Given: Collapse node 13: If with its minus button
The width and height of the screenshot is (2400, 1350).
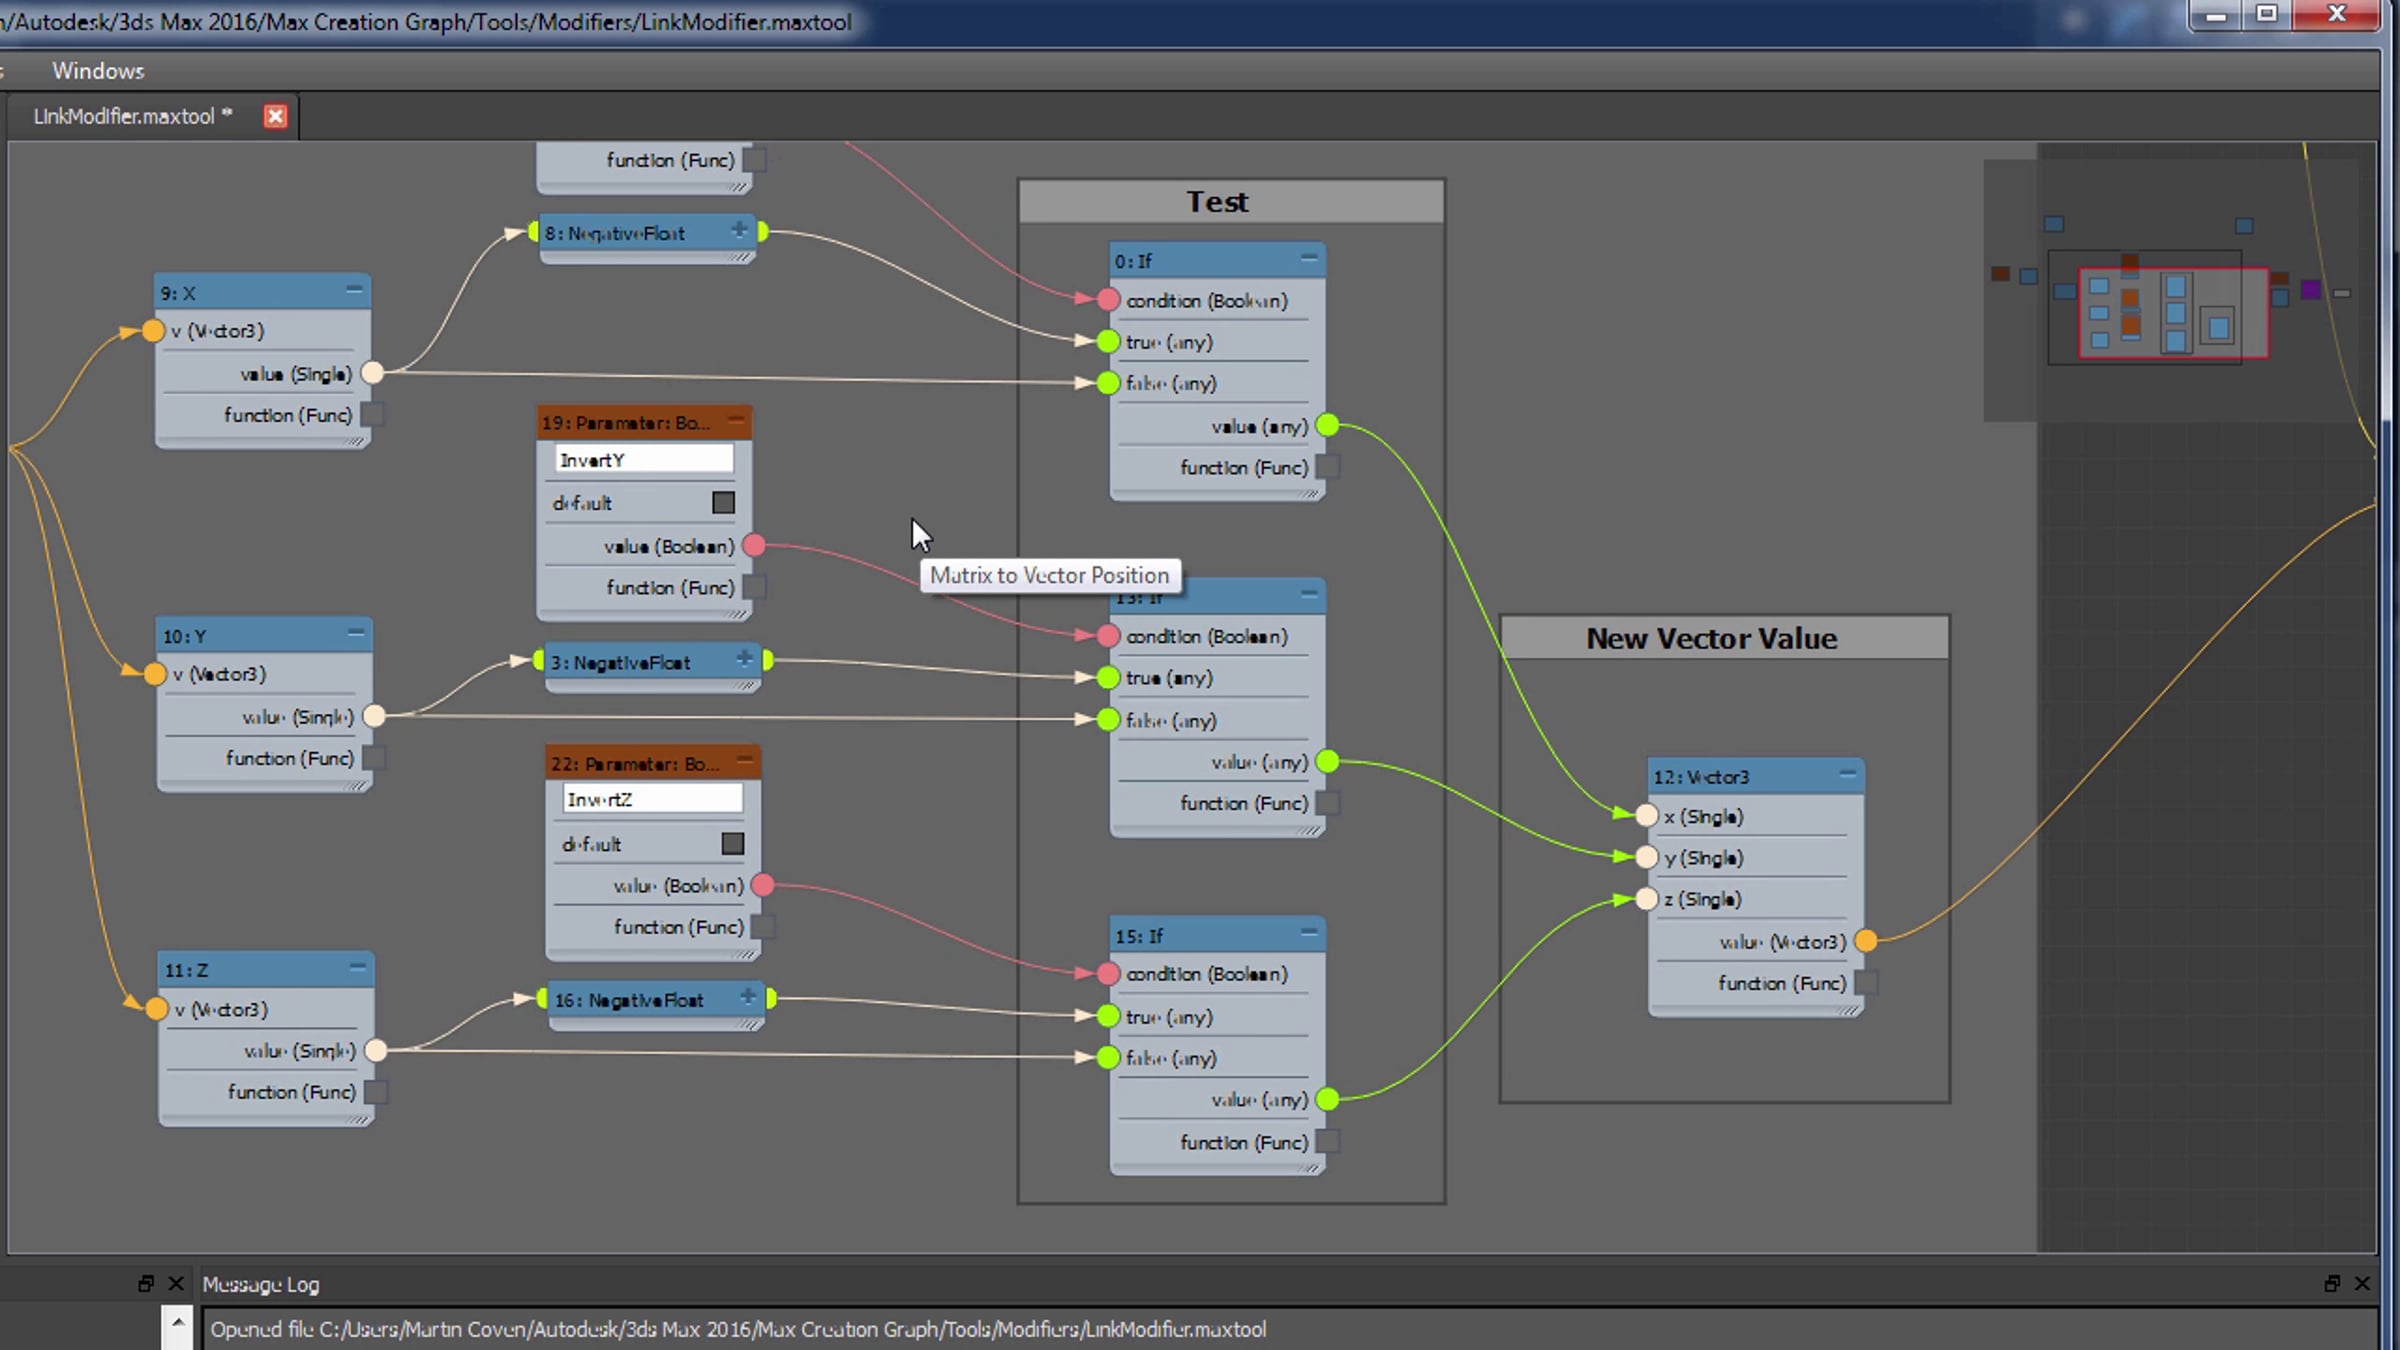Looking at the screenshot, I should pyautogui.click(x=1309, y=594).
